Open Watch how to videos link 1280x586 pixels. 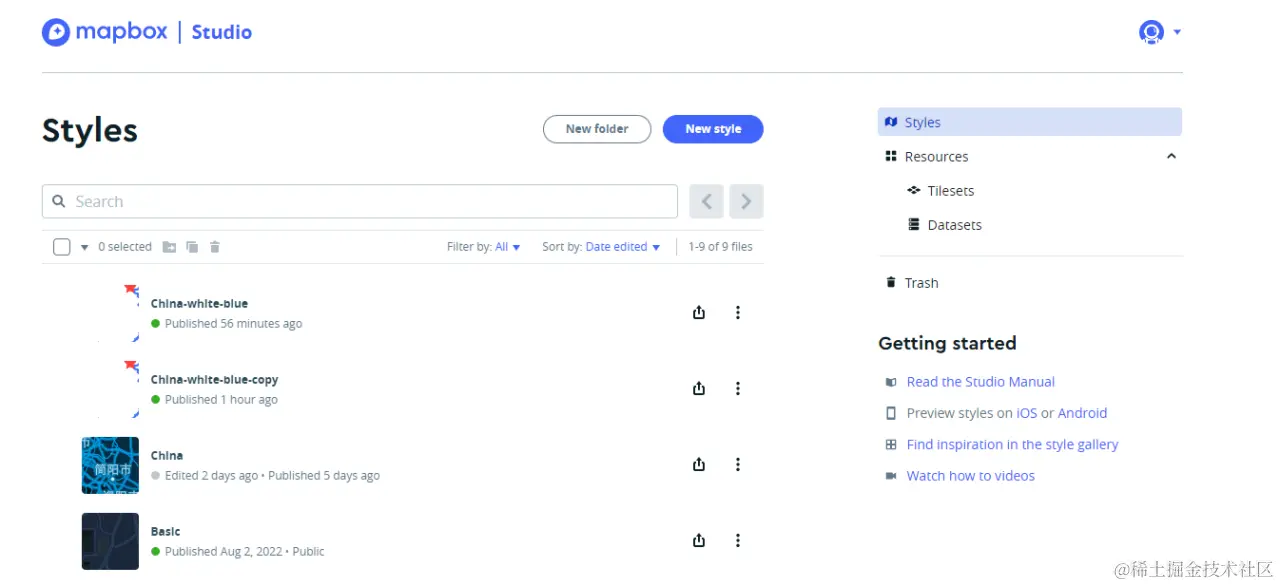click(x=970, y=476)
